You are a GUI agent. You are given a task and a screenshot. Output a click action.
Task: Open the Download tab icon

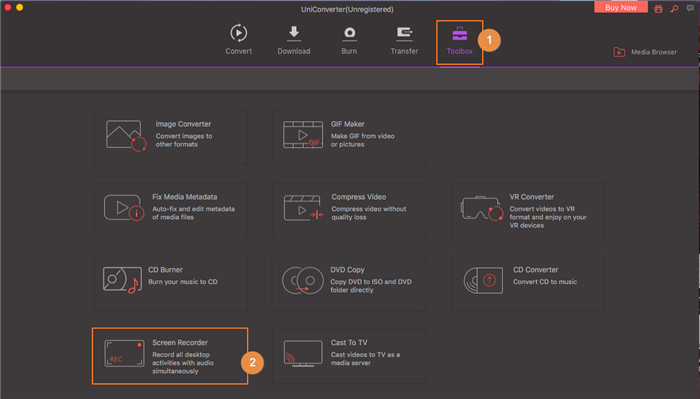point(294,33)
